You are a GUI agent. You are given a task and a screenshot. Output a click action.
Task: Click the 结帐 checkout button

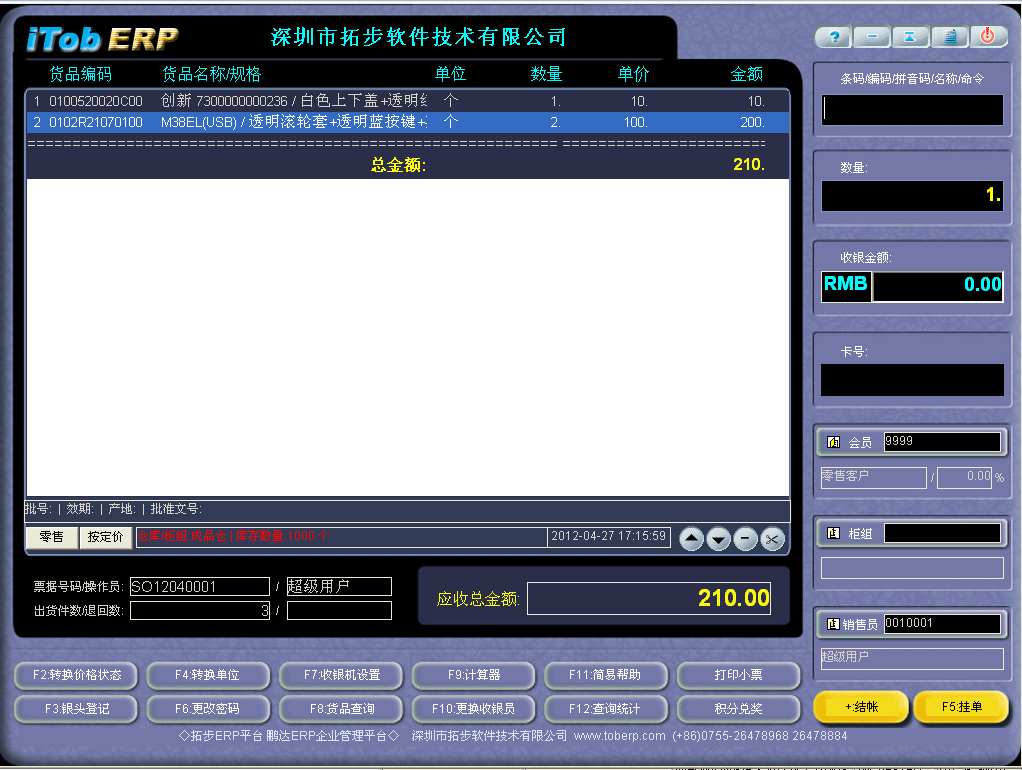[x=860, y=706]
